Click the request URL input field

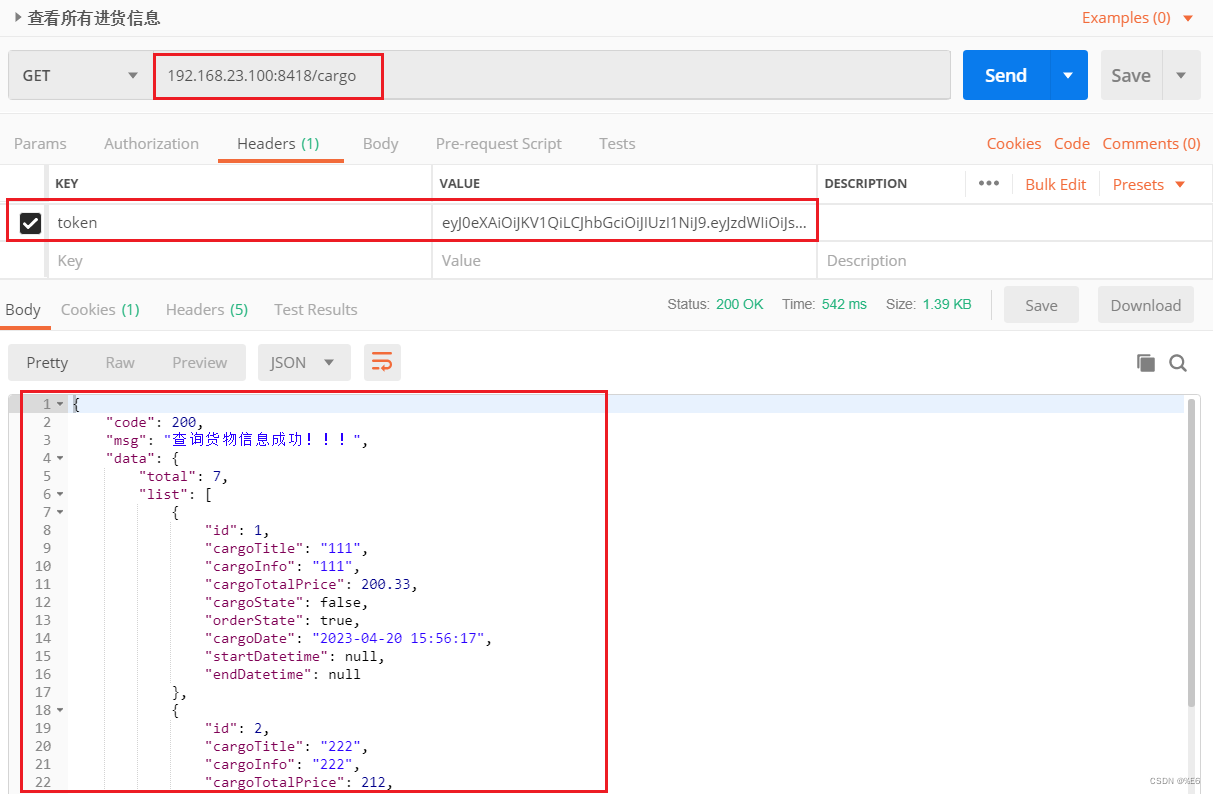[x=268, y=75]
